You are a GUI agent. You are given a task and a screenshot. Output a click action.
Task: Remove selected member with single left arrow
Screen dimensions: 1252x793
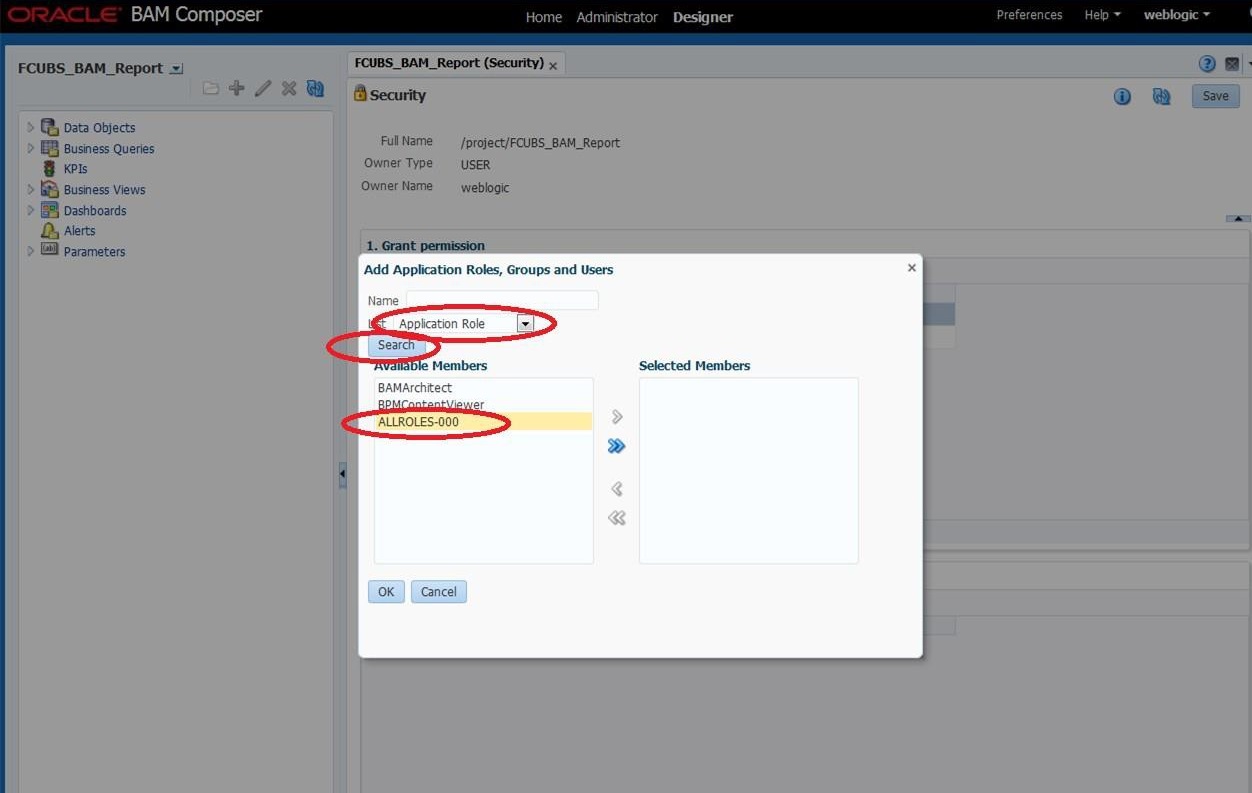pyautogui.click(x=617, y=489)
